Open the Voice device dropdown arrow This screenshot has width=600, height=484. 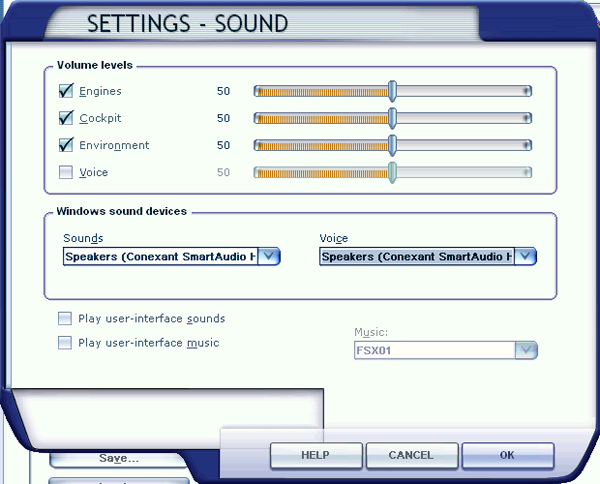(526, 256)
